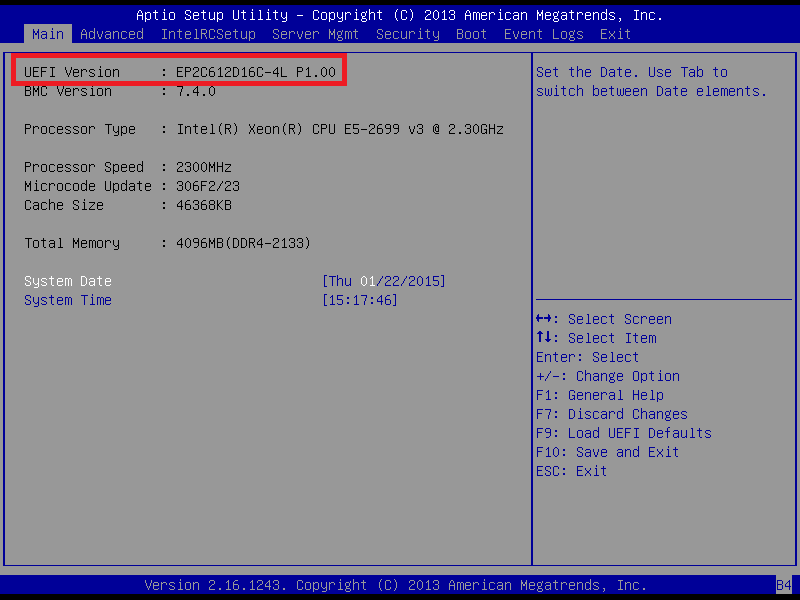Click the System Time value field

360,300
